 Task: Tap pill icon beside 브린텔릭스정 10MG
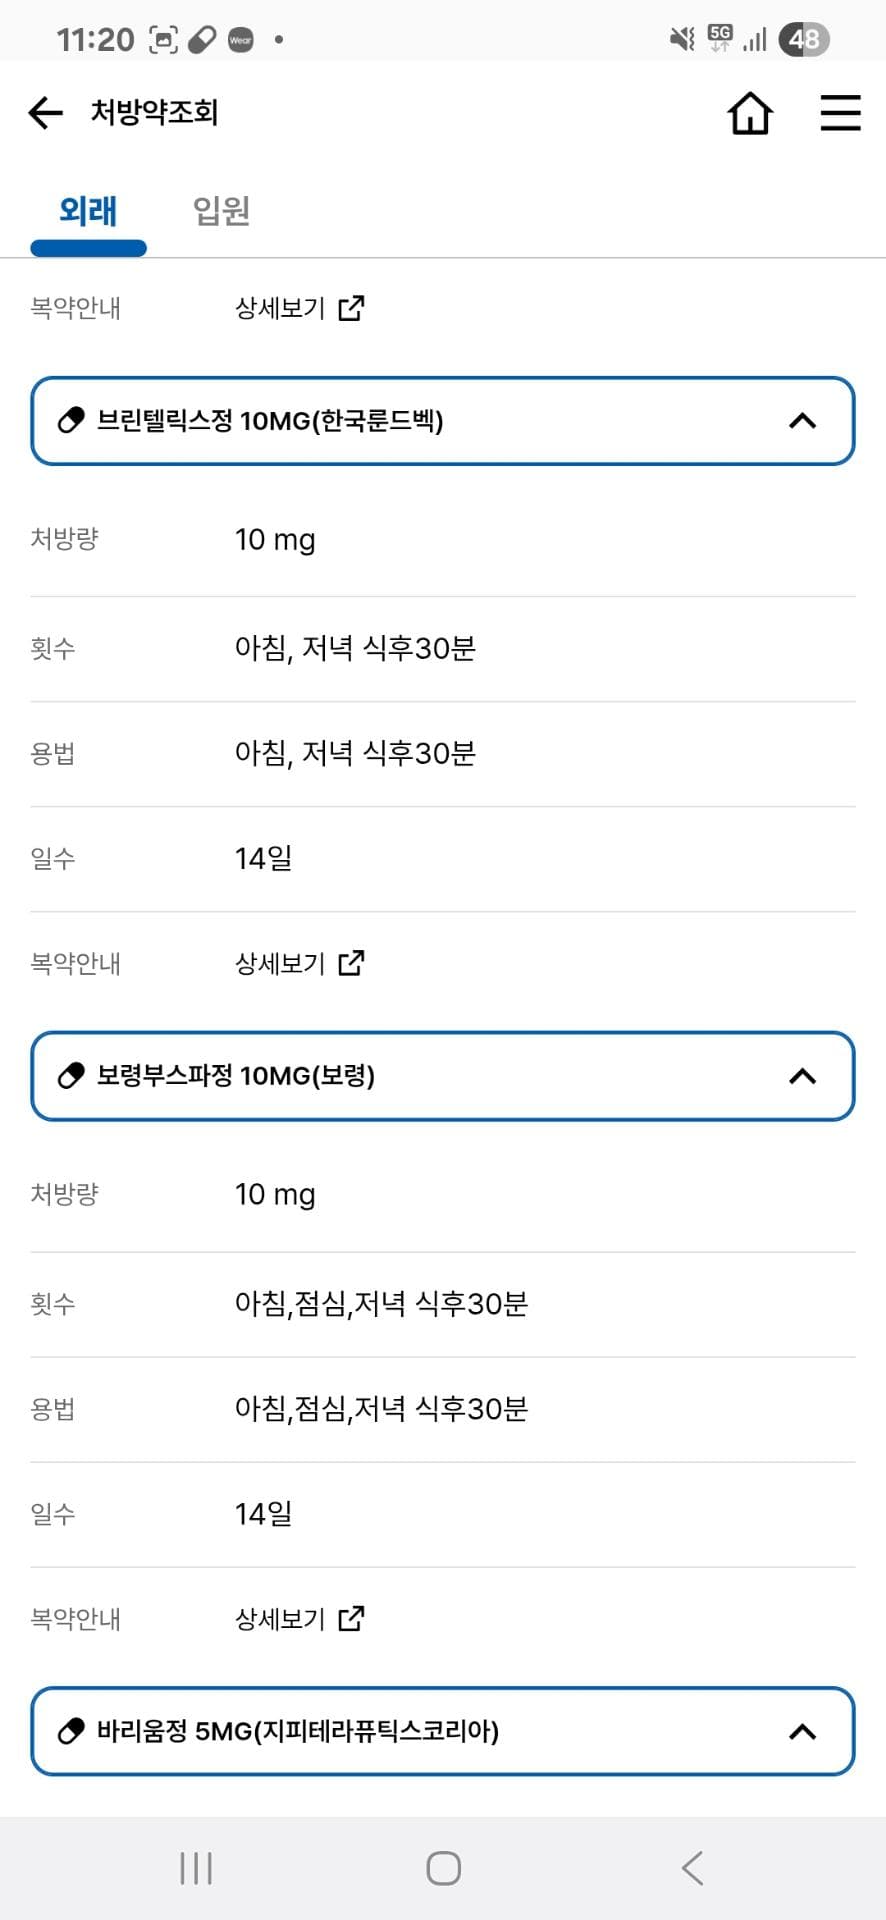click(71, 421)
